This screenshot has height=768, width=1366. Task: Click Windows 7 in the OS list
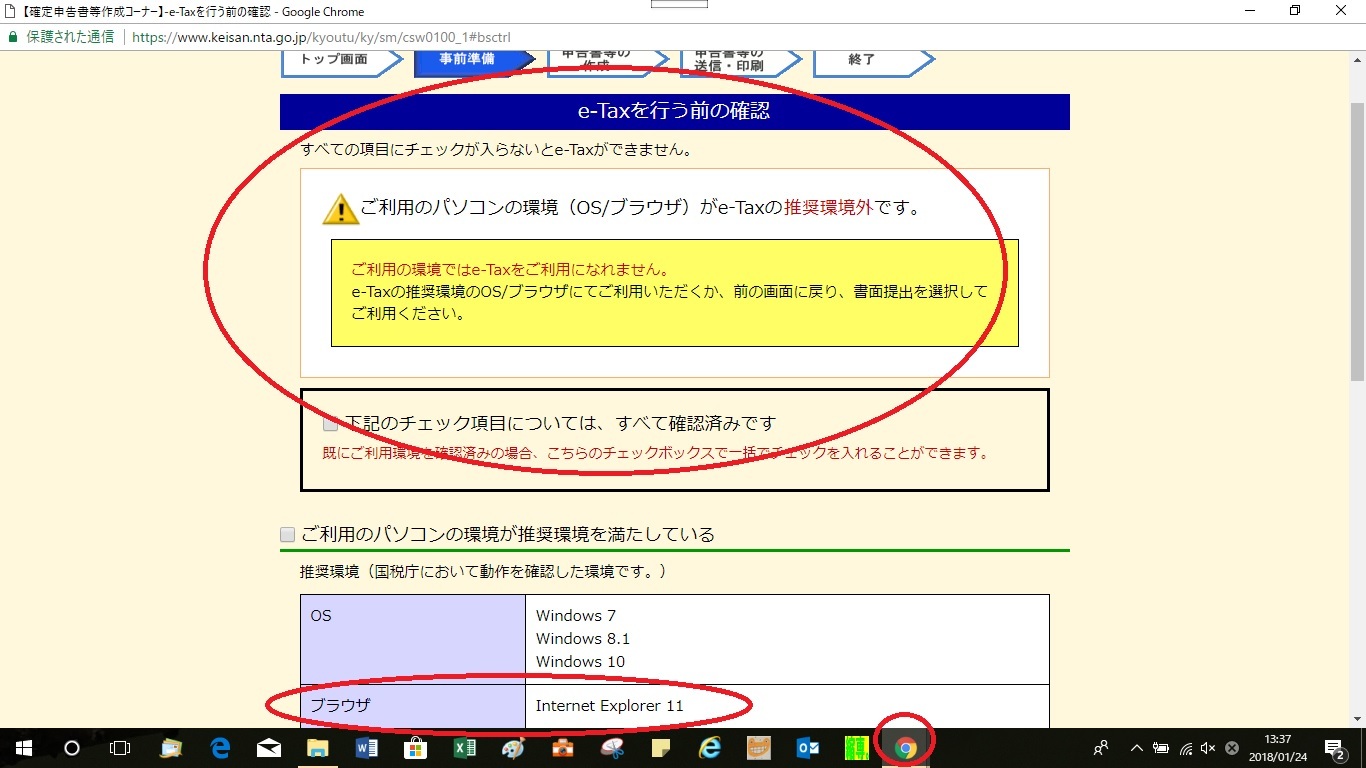pos(574,616)
